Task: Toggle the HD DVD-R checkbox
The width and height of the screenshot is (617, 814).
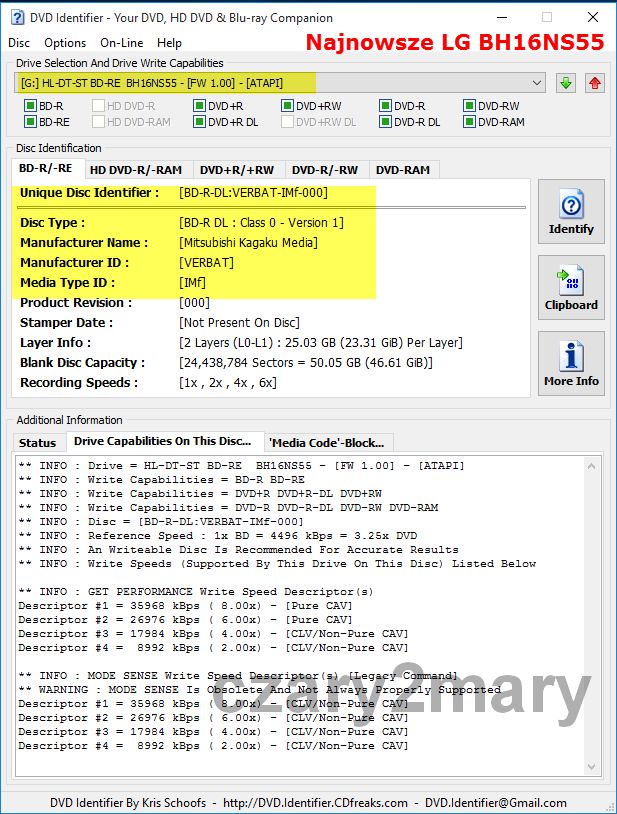Action: (98, 106)
